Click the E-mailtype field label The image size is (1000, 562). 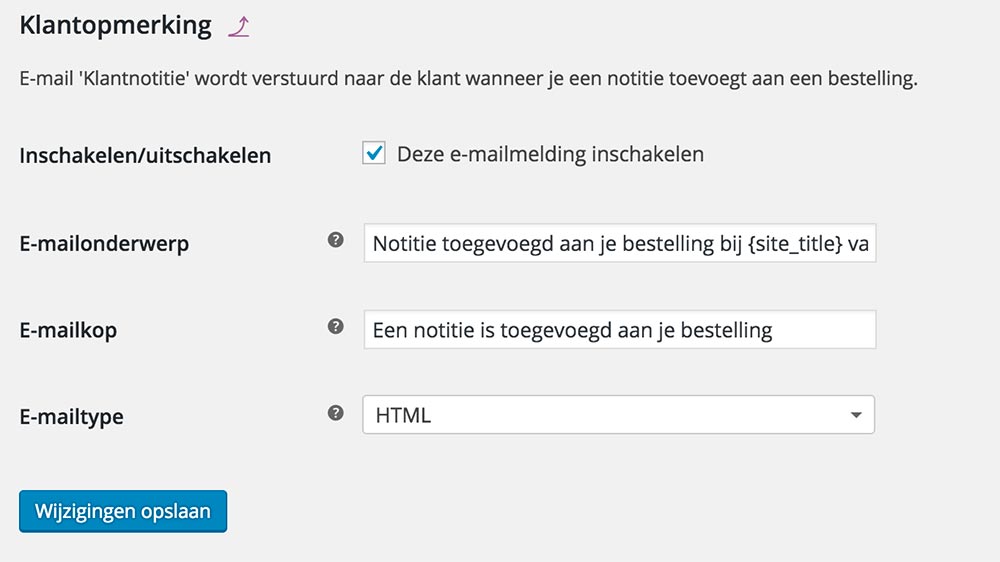[x=72, y=416]
